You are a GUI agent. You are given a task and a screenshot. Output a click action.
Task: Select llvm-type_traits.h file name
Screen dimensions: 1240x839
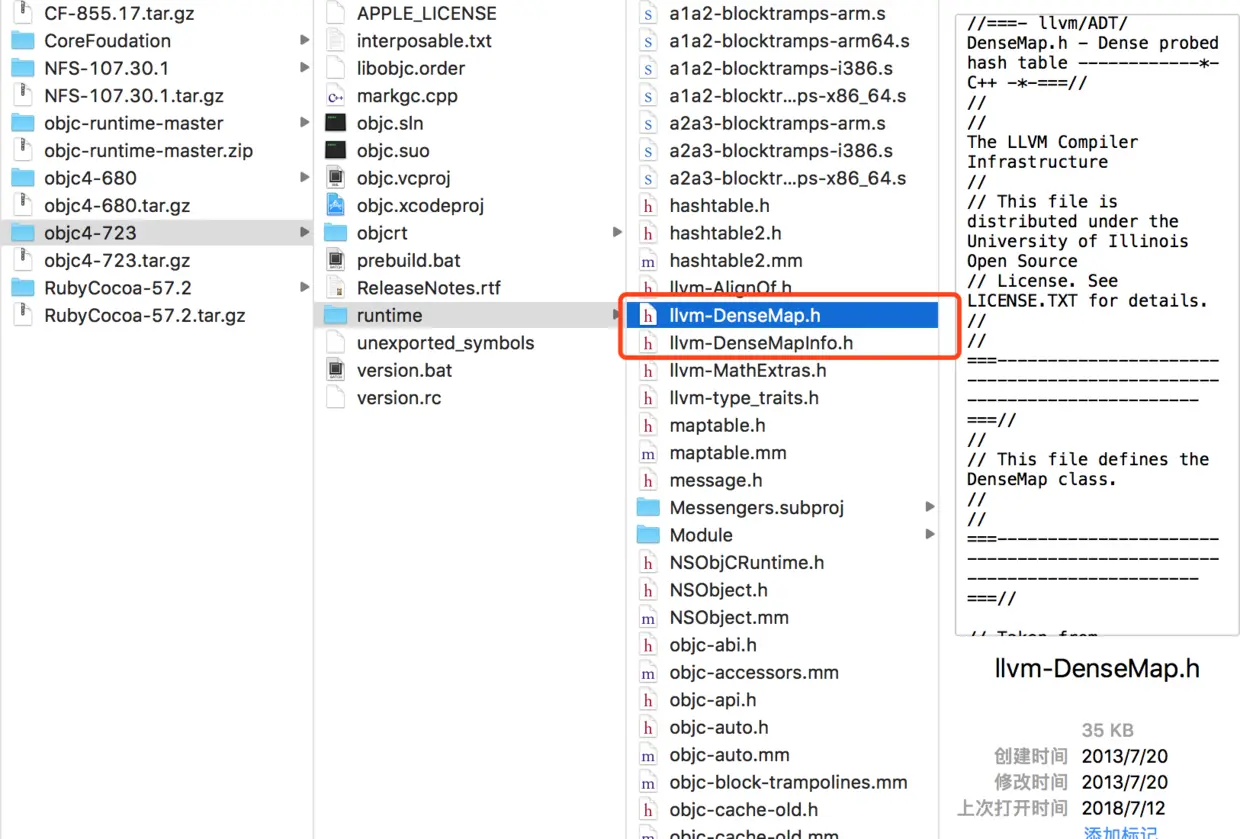(x=744, y=398)
